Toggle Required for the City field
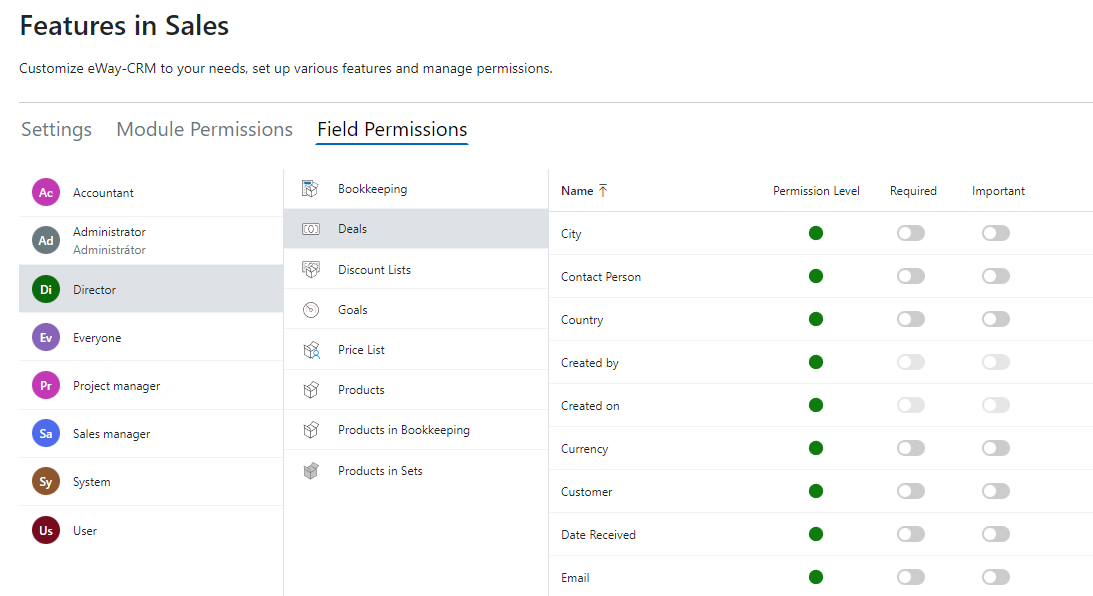Viewport: 1093px width, 596px height. coord(911,233)
